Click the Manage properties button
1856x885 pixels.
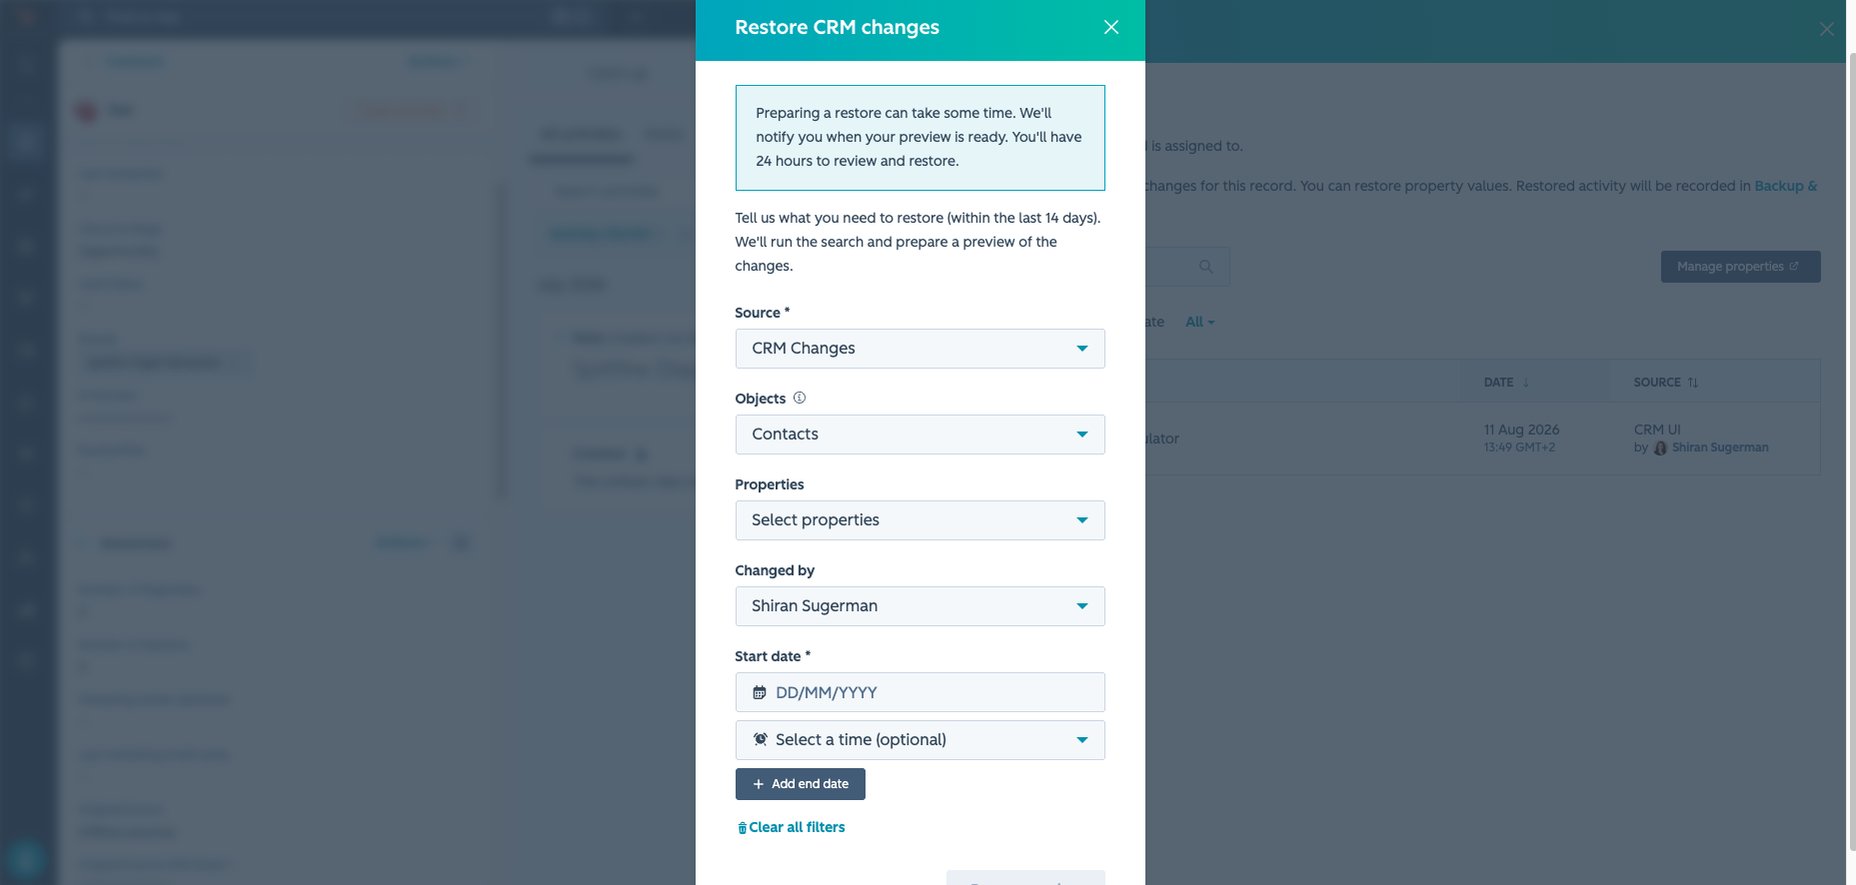[x=1740, y=267]
